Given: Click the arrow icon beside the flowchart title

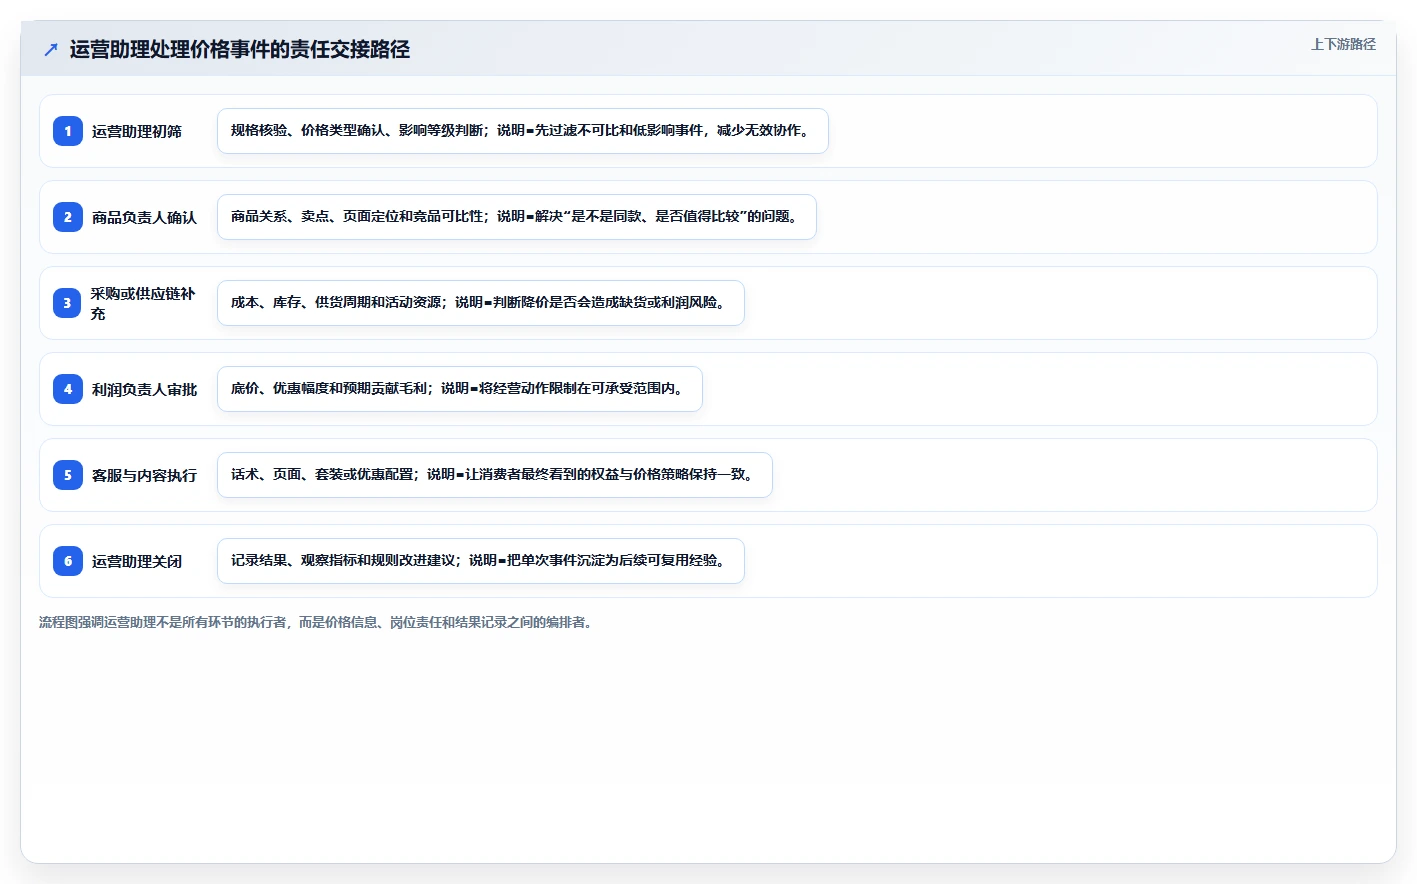Looking at the screenshot, I should 51,49.
